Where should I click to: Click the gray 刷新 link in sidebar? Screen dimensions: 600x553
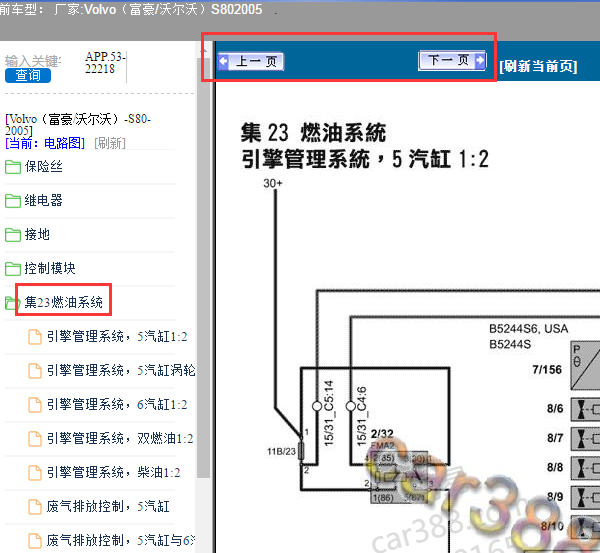[x=110, y=144]
